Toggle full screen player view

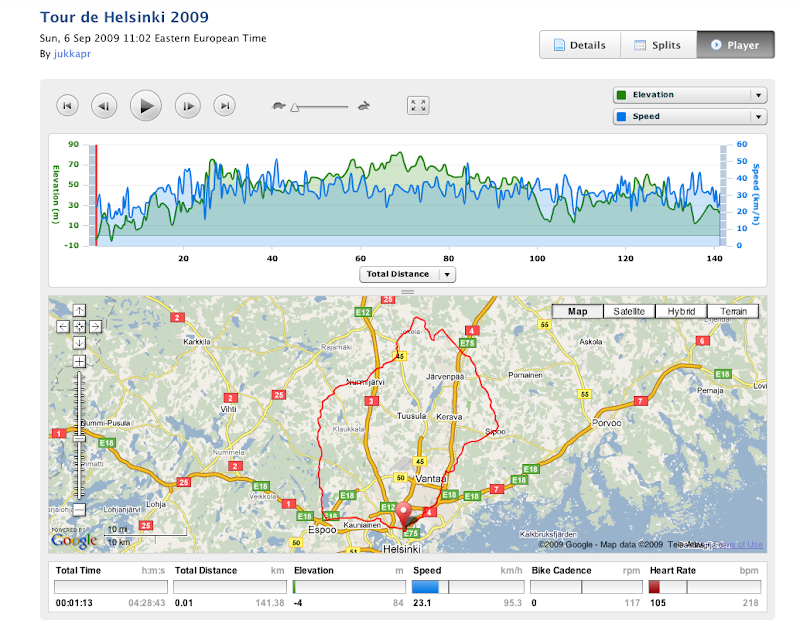(x=418, y=106)
